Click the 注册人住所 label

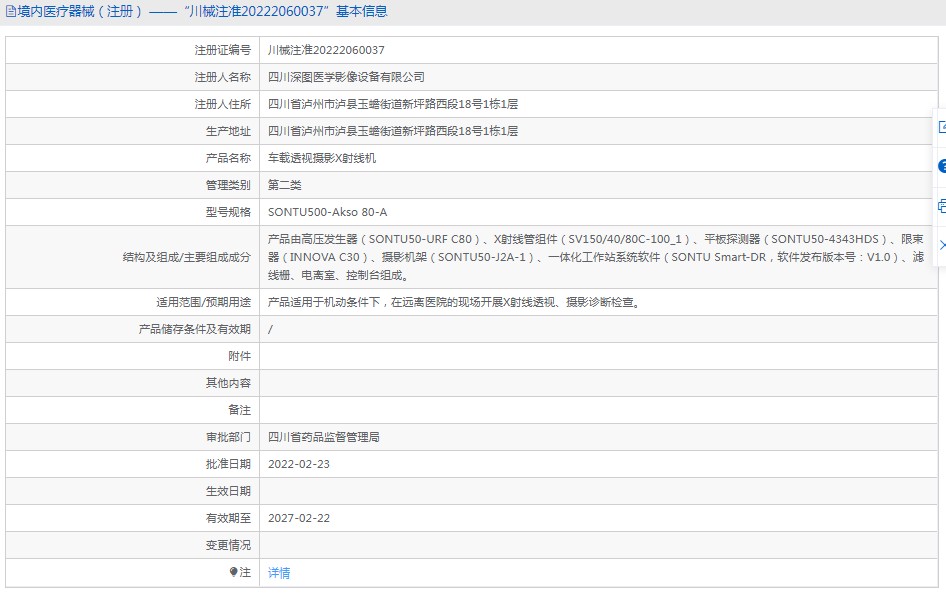click(222, 104)
